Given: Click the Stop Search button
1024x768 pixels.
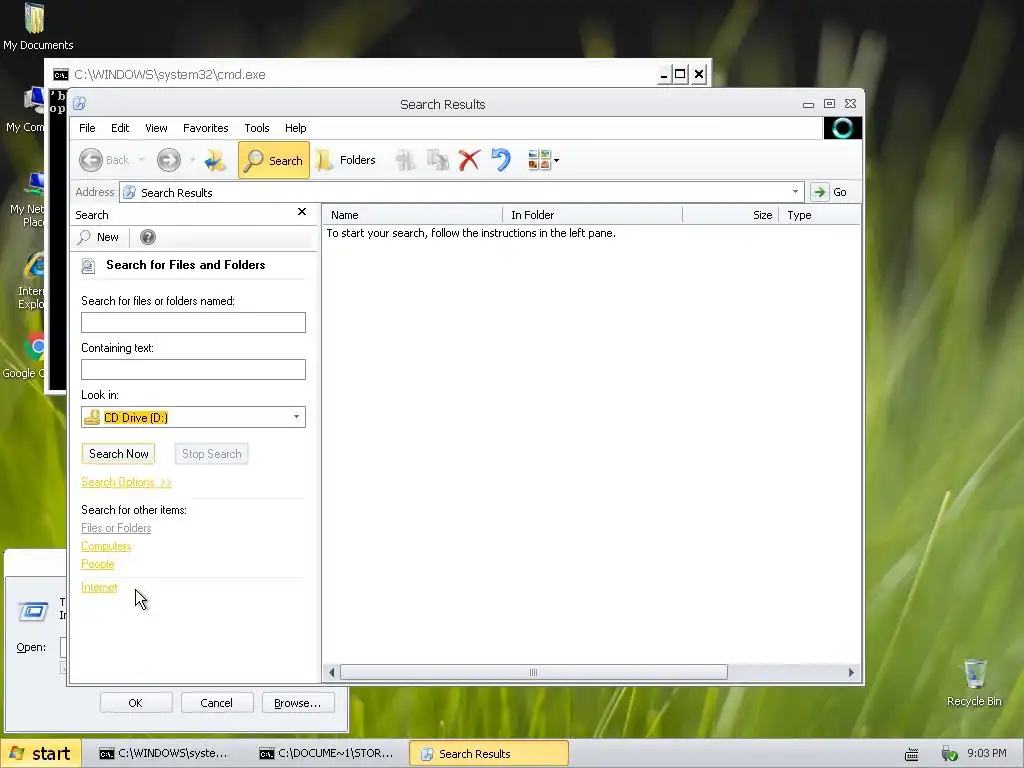Looking at the screenshot, I should 212,454.
